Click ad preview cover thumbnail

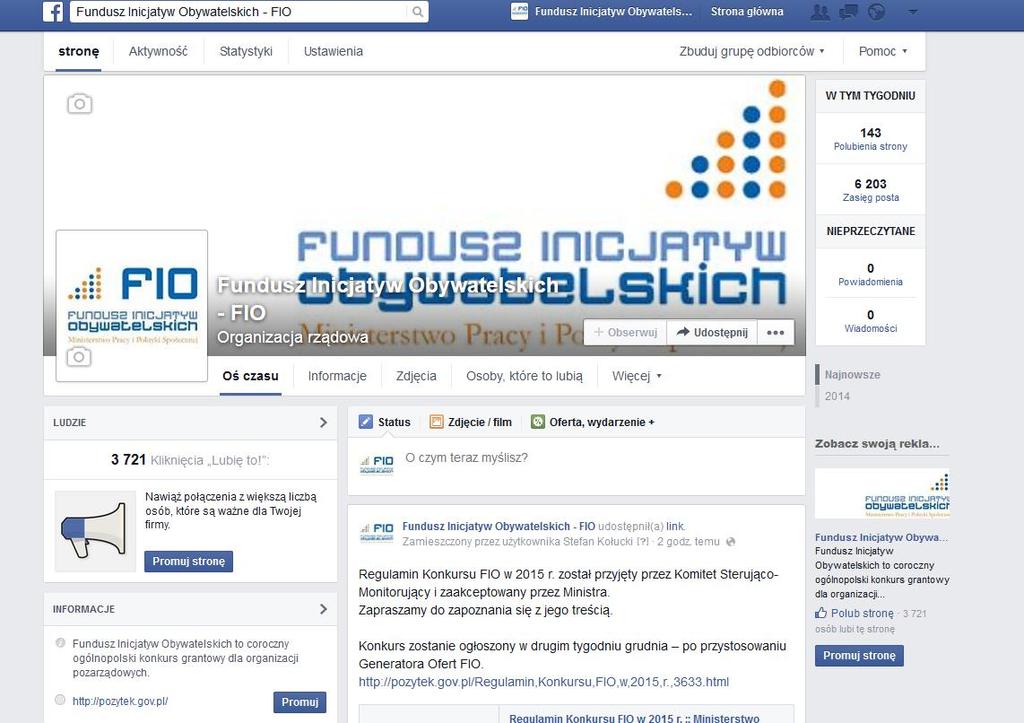882,493
